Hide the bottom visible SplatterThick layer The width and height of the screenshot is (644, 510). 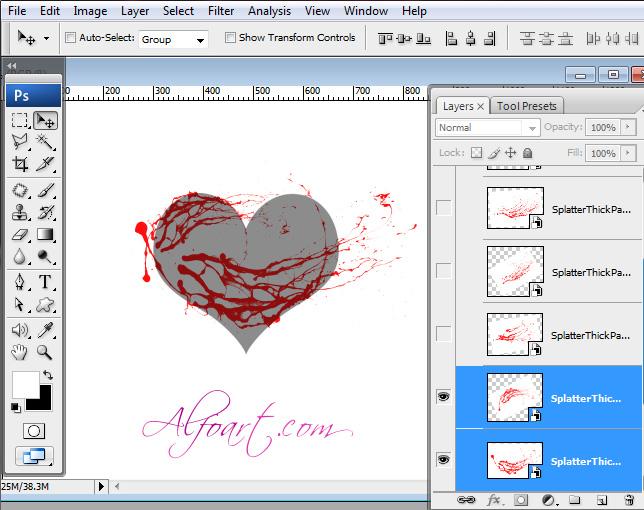point(443,459)
